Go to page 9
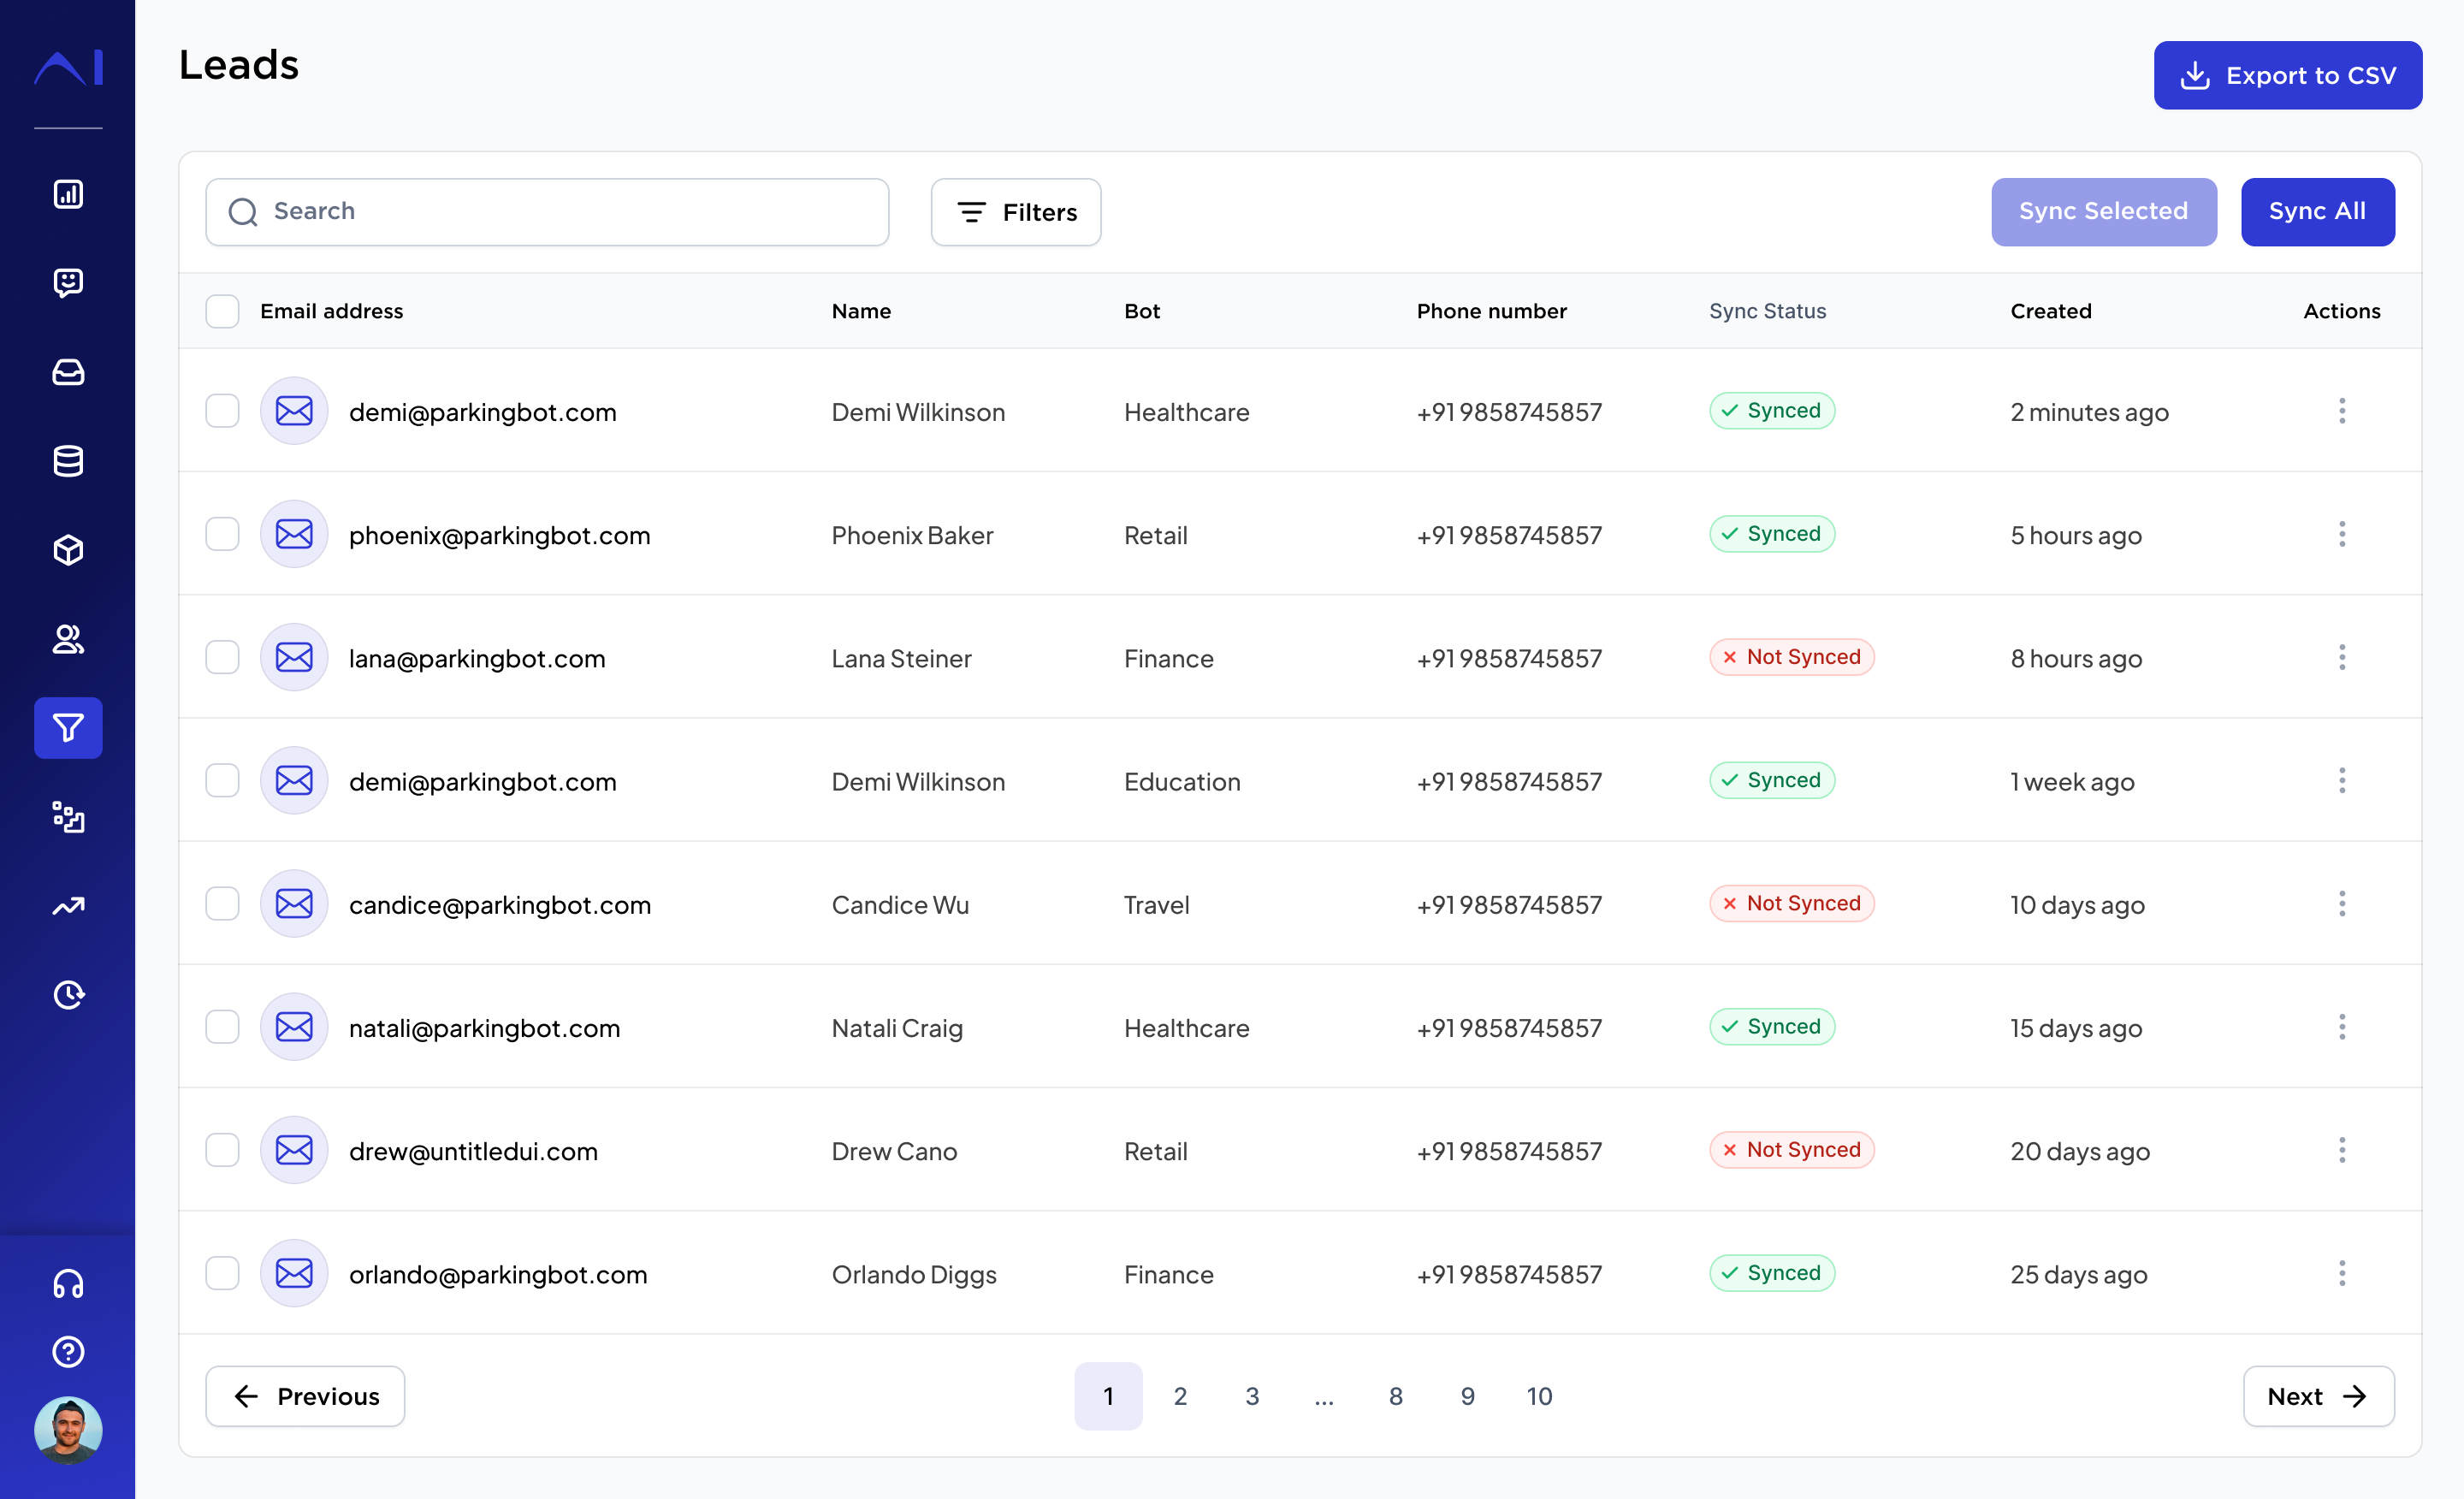 (1468, 1396)
